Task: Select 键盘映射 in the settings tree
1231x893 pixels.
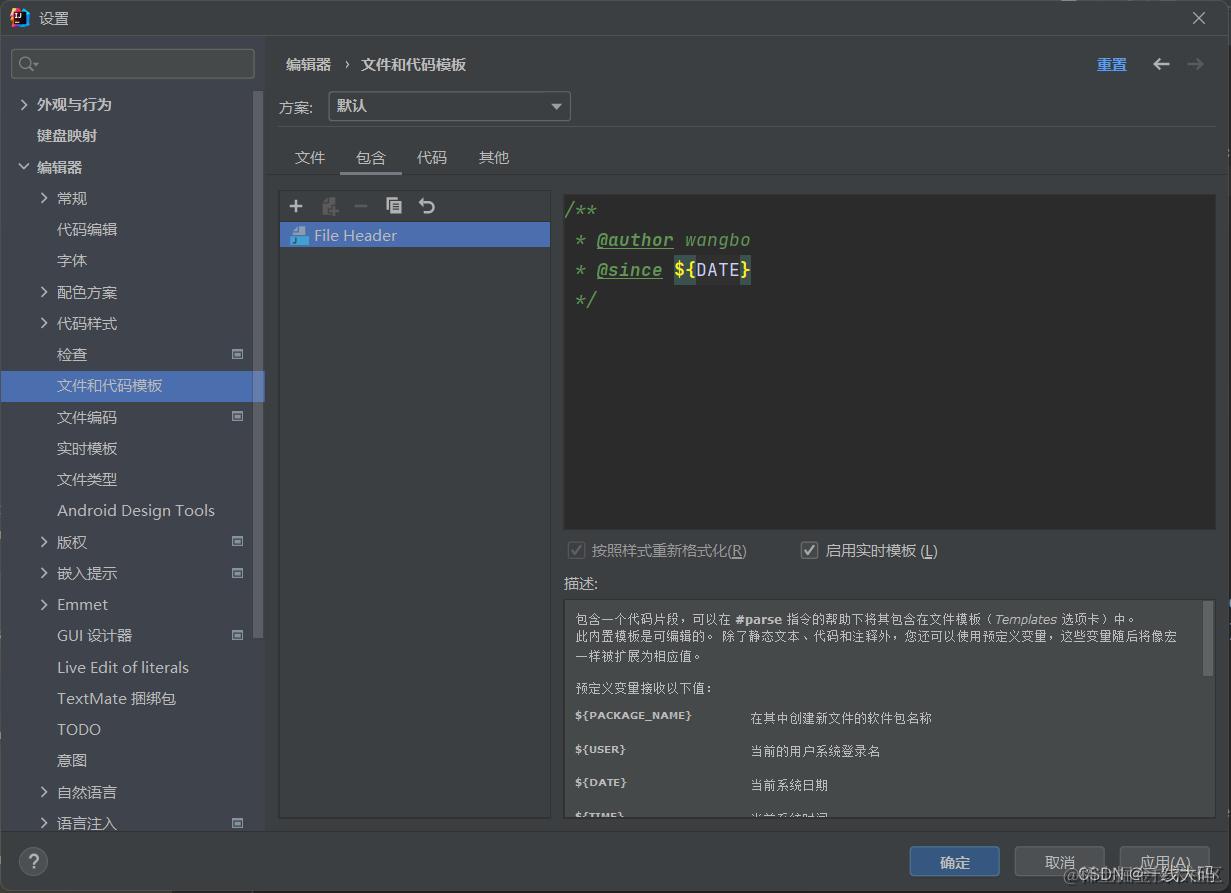Action: click(x=67, y=135)
